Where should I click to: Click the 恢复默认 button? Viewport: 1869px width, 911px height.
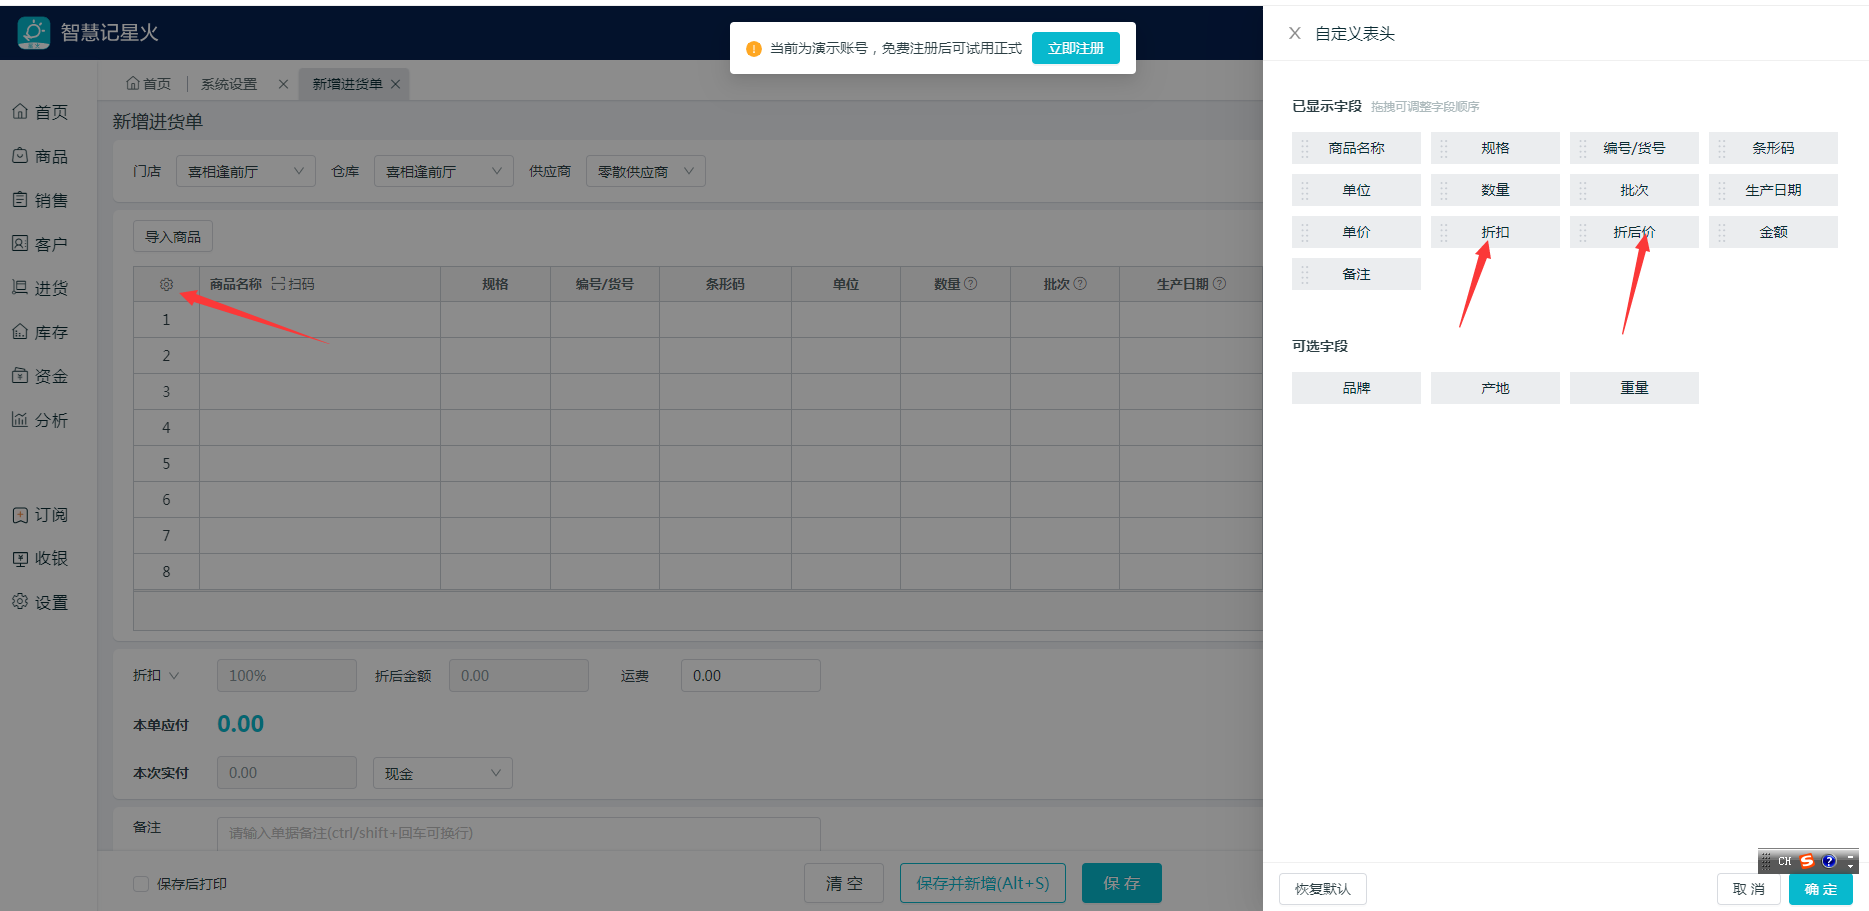tap(1322, 889)
